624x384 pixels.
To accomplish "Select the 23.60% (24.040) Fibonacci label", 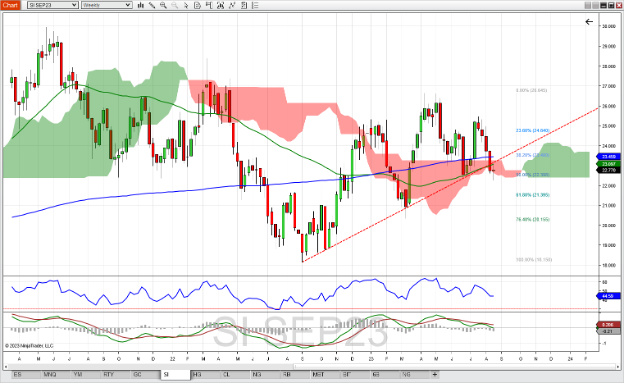I will (x=532, y=131).
